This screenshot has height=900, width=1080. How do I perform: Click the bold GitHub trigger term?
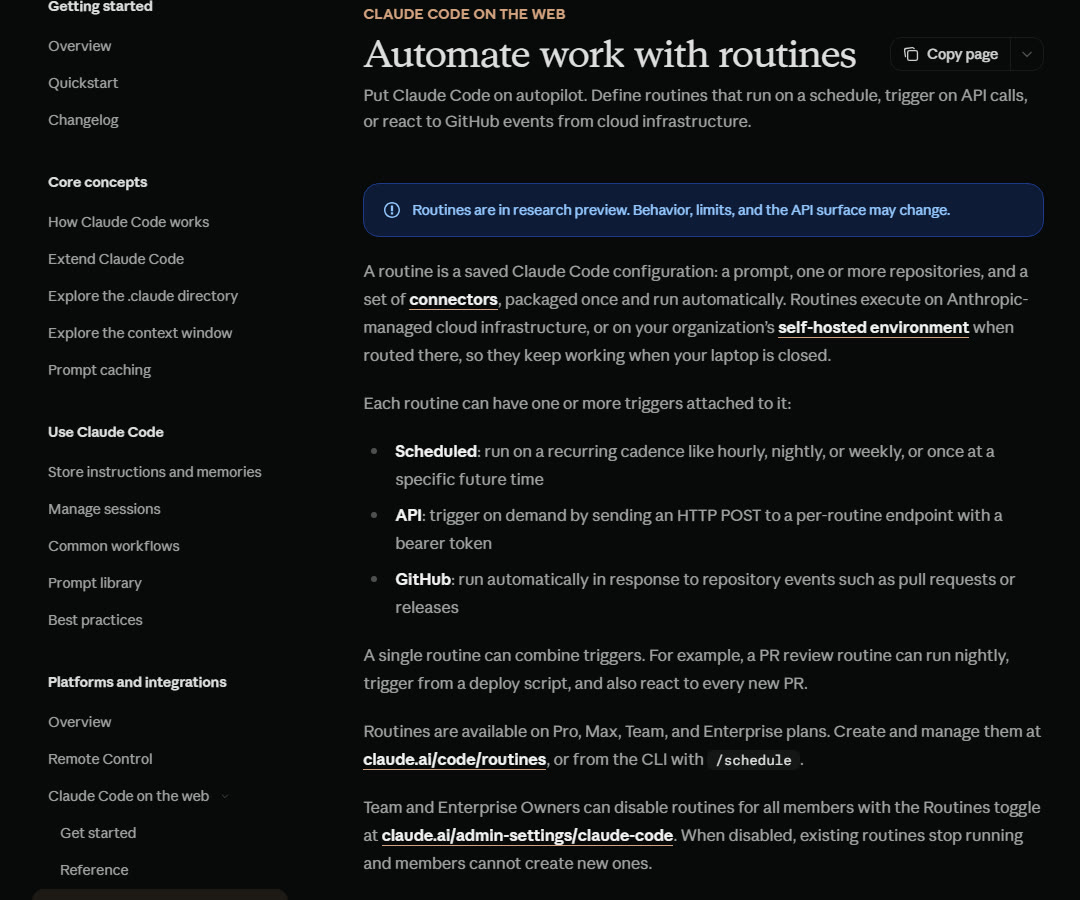point(422,580)
